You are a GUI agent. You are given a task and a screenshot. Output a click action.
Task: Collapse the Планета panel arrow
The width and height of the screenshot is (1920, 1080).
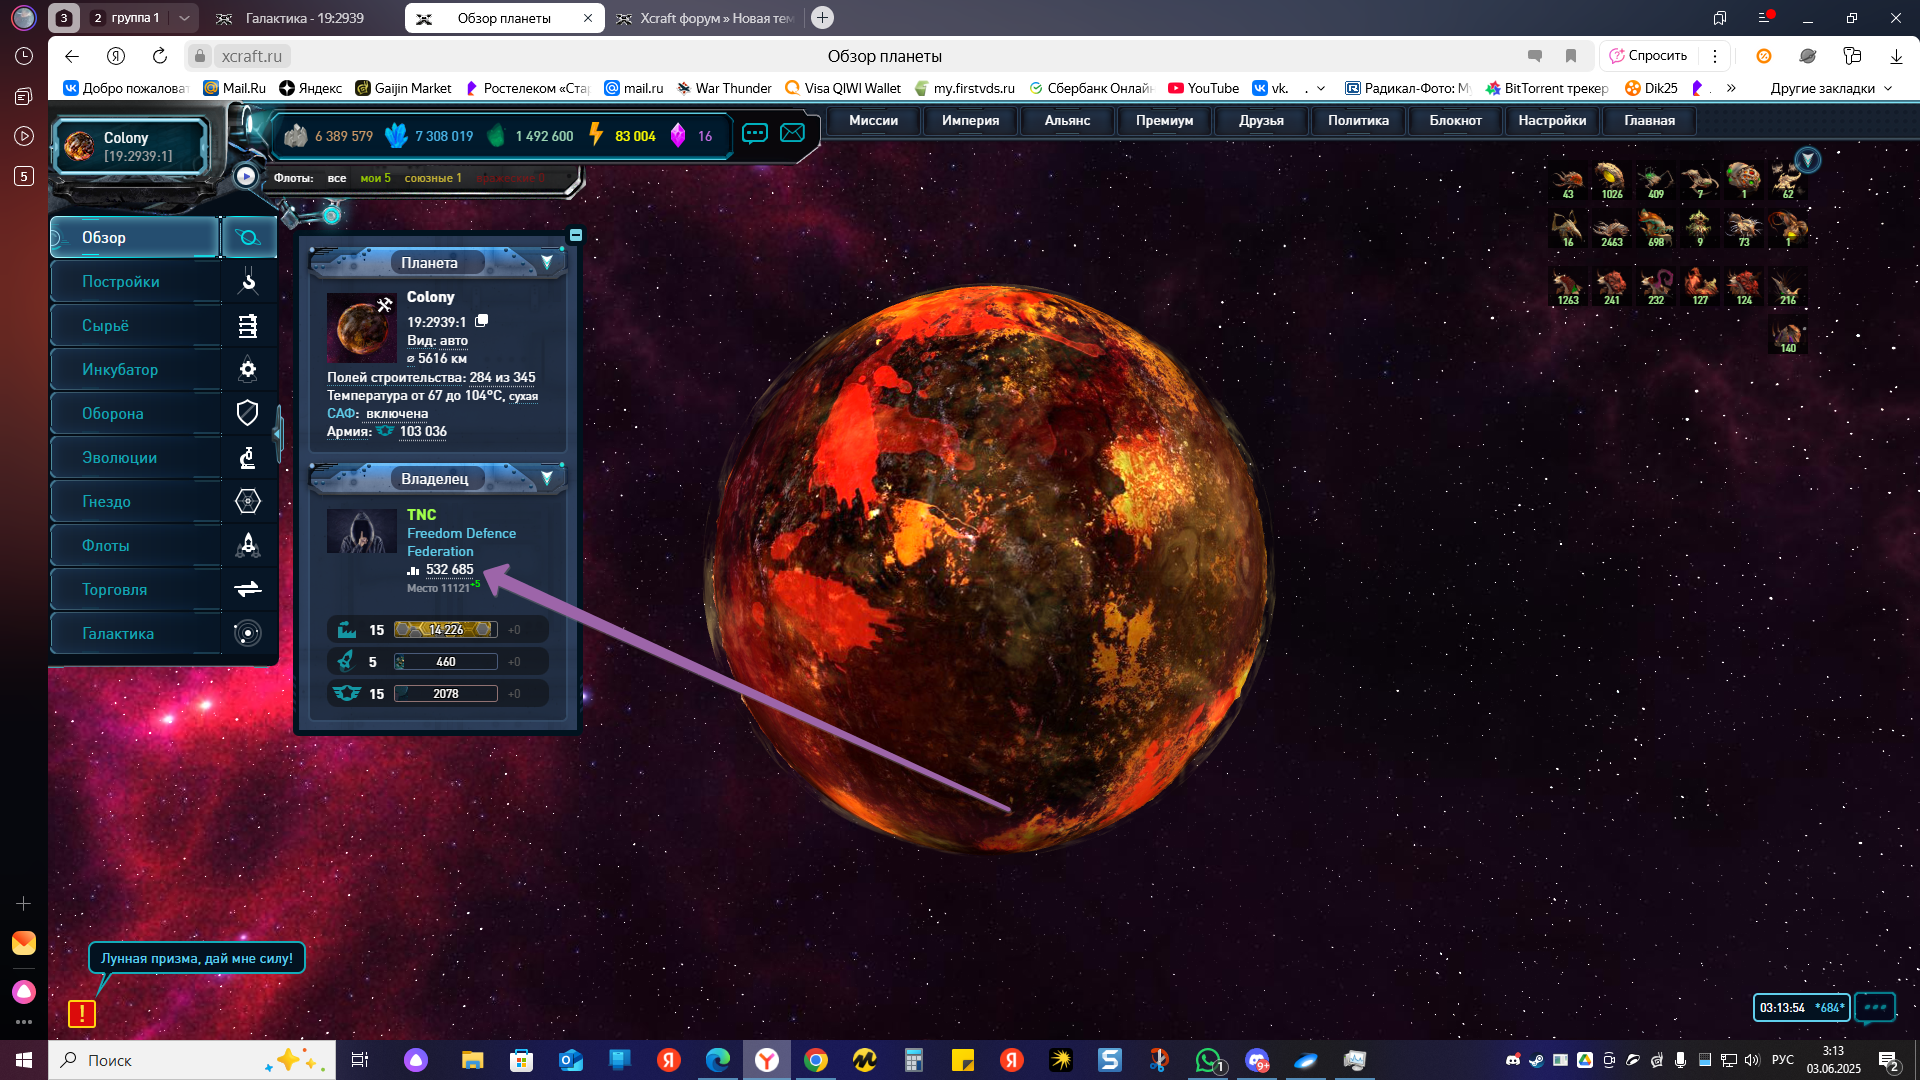pyautogui.click(x=547, y=262)
